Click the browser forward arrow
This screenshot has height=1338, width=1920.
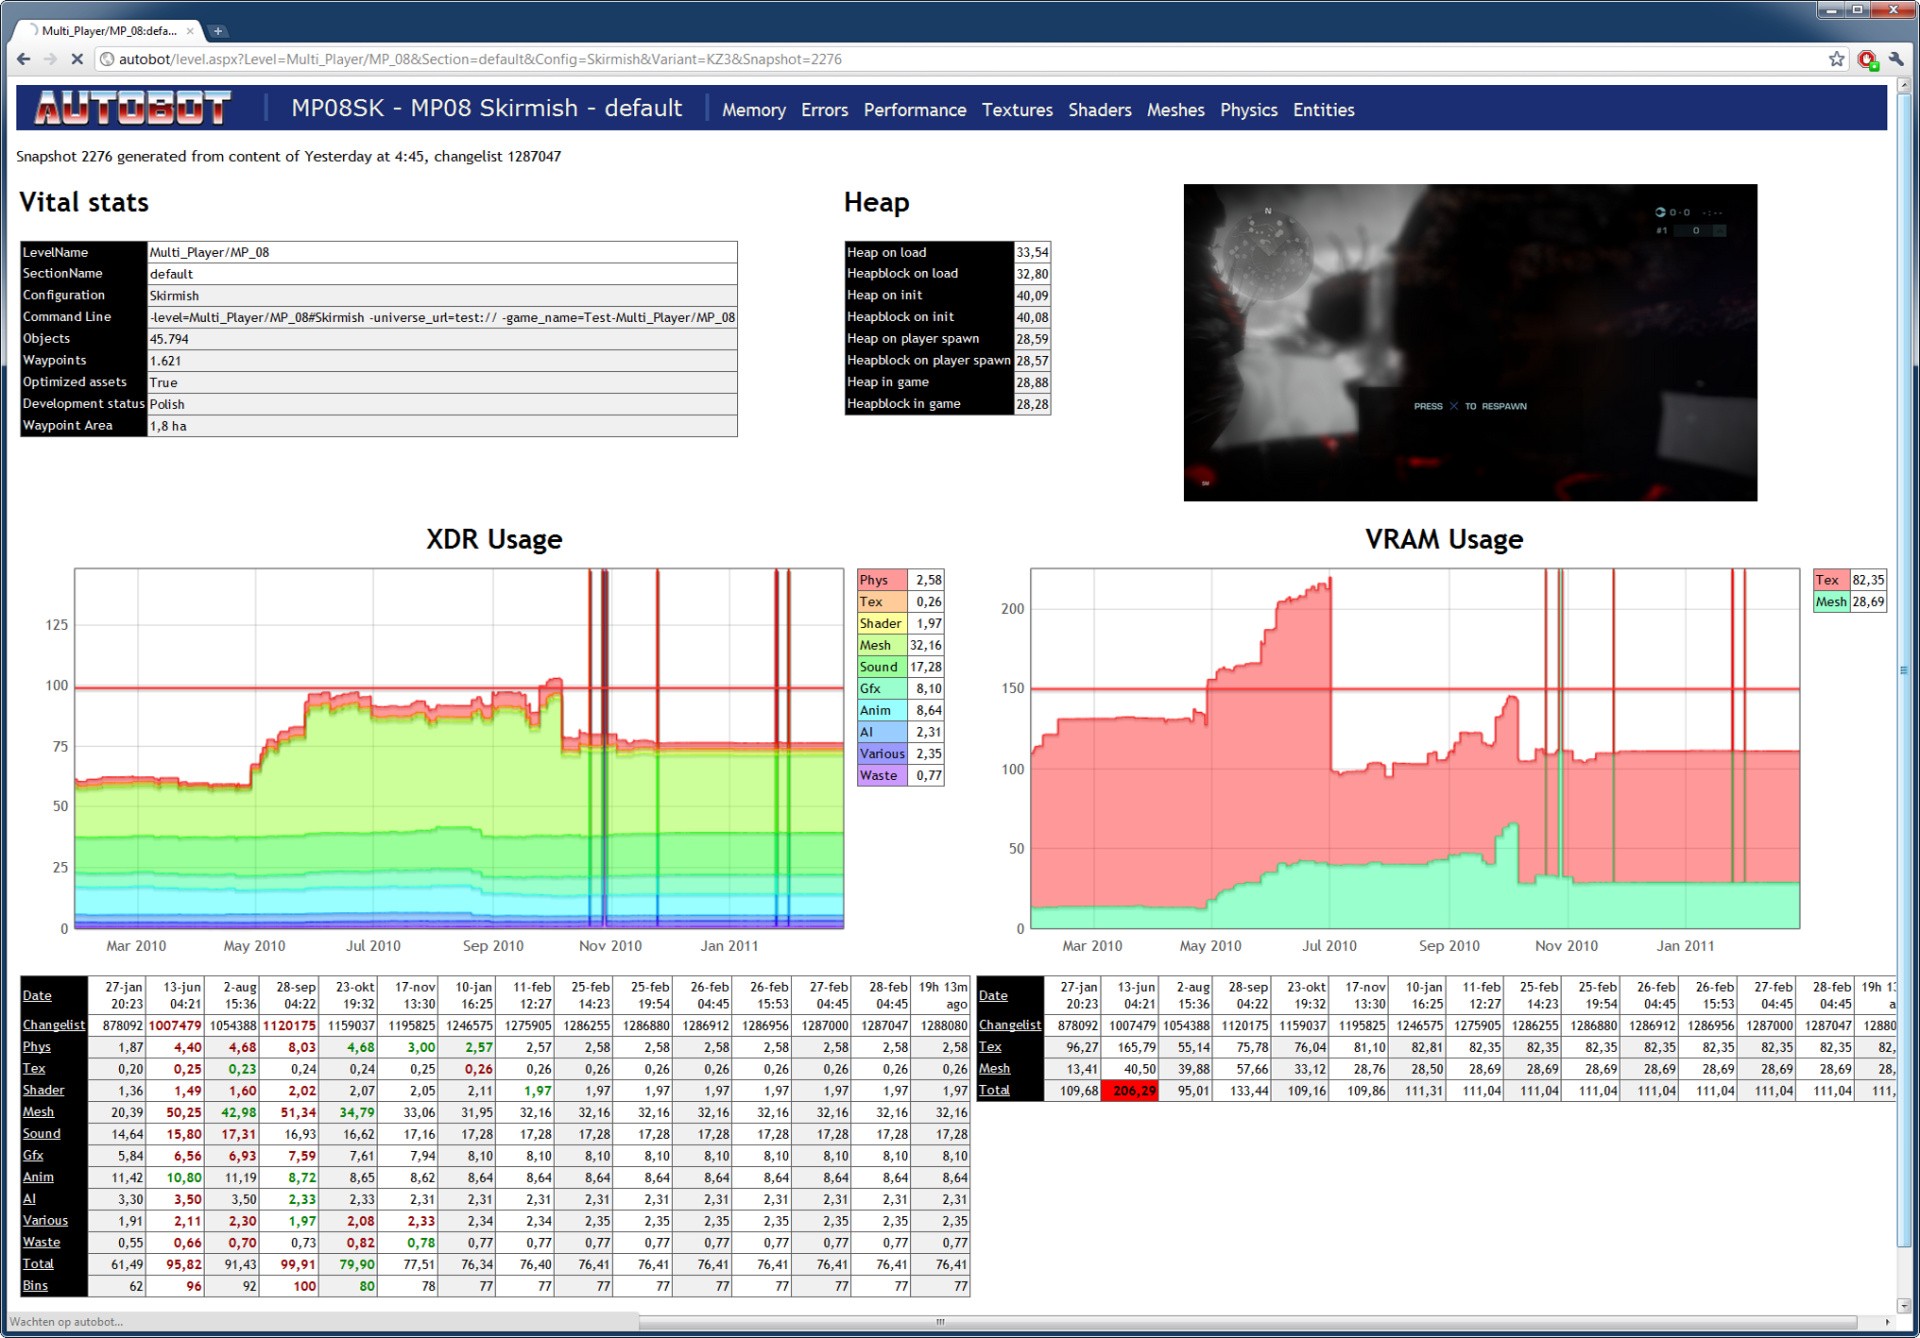pyautogui.click(x=50, y=59)
